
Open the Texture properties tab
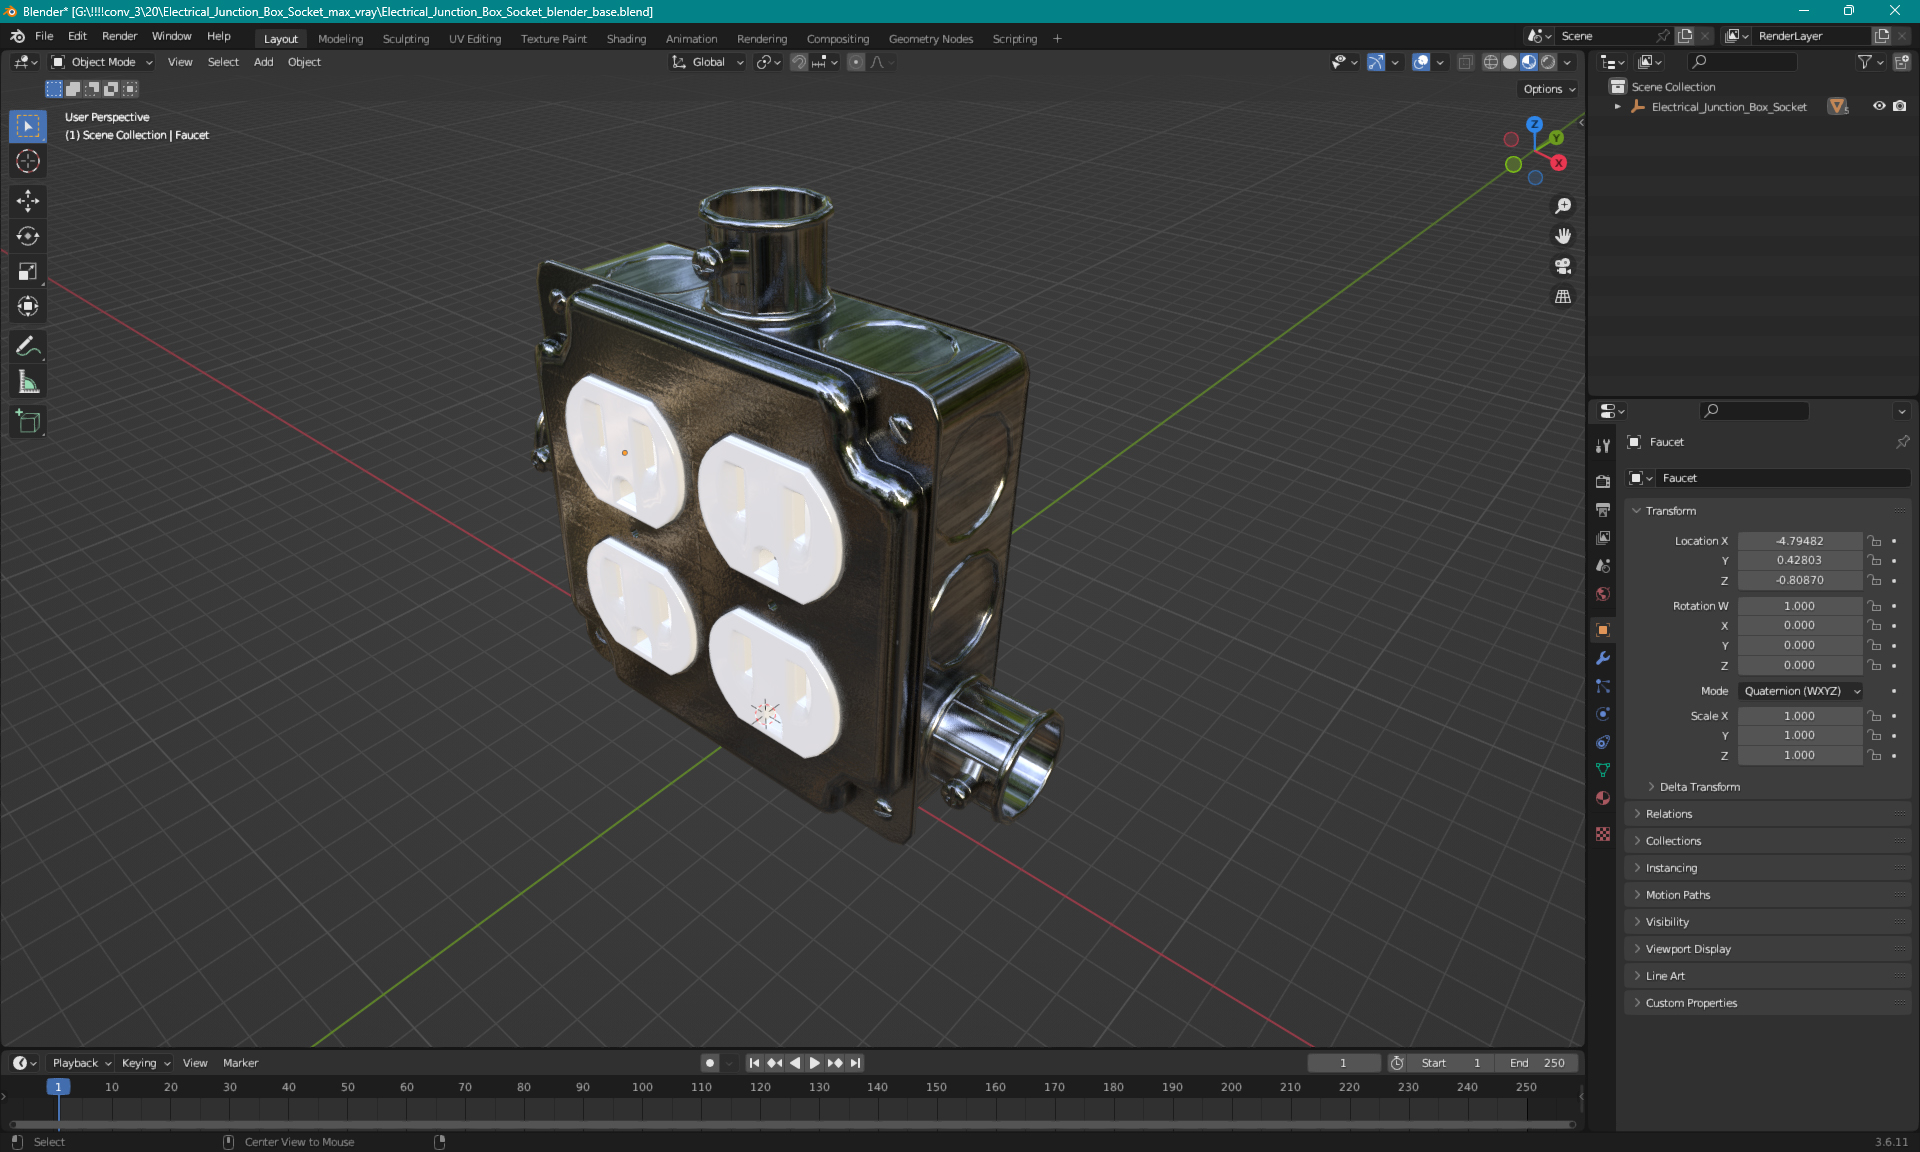coord(1603,833)
